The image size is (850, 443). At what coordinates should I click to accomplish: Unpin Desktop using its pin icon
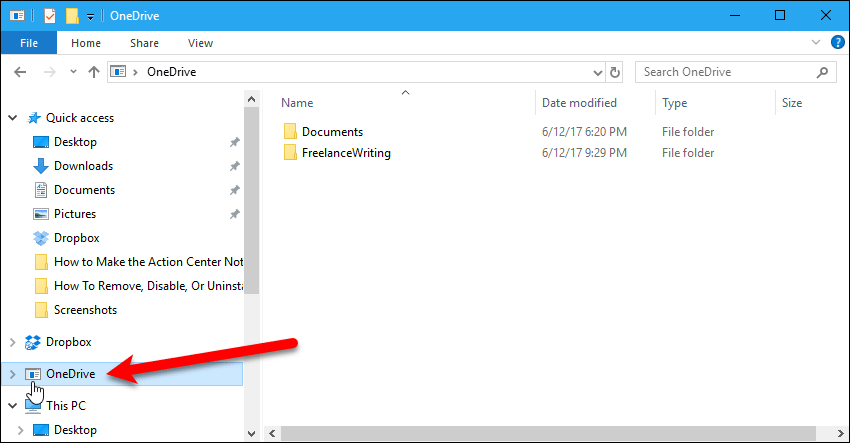[234, 142]
